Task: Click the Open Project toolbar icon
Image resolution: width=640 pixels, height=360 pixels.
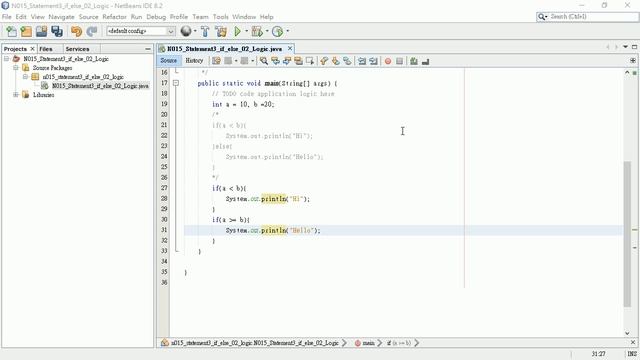Action: 41,31
